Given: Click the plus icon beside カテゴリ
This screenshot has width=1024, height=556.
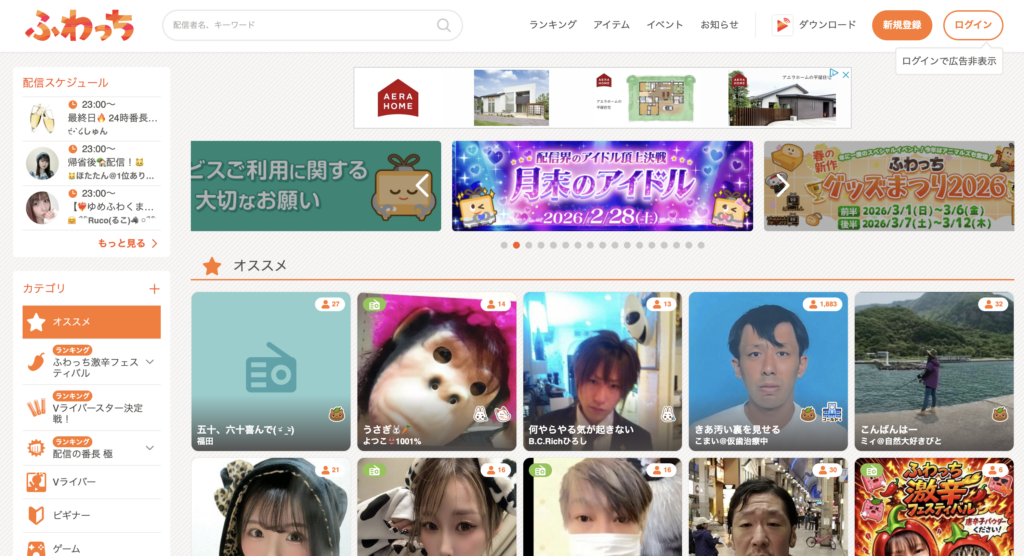Looking at the screenshot, I should (x=154, y=289).
